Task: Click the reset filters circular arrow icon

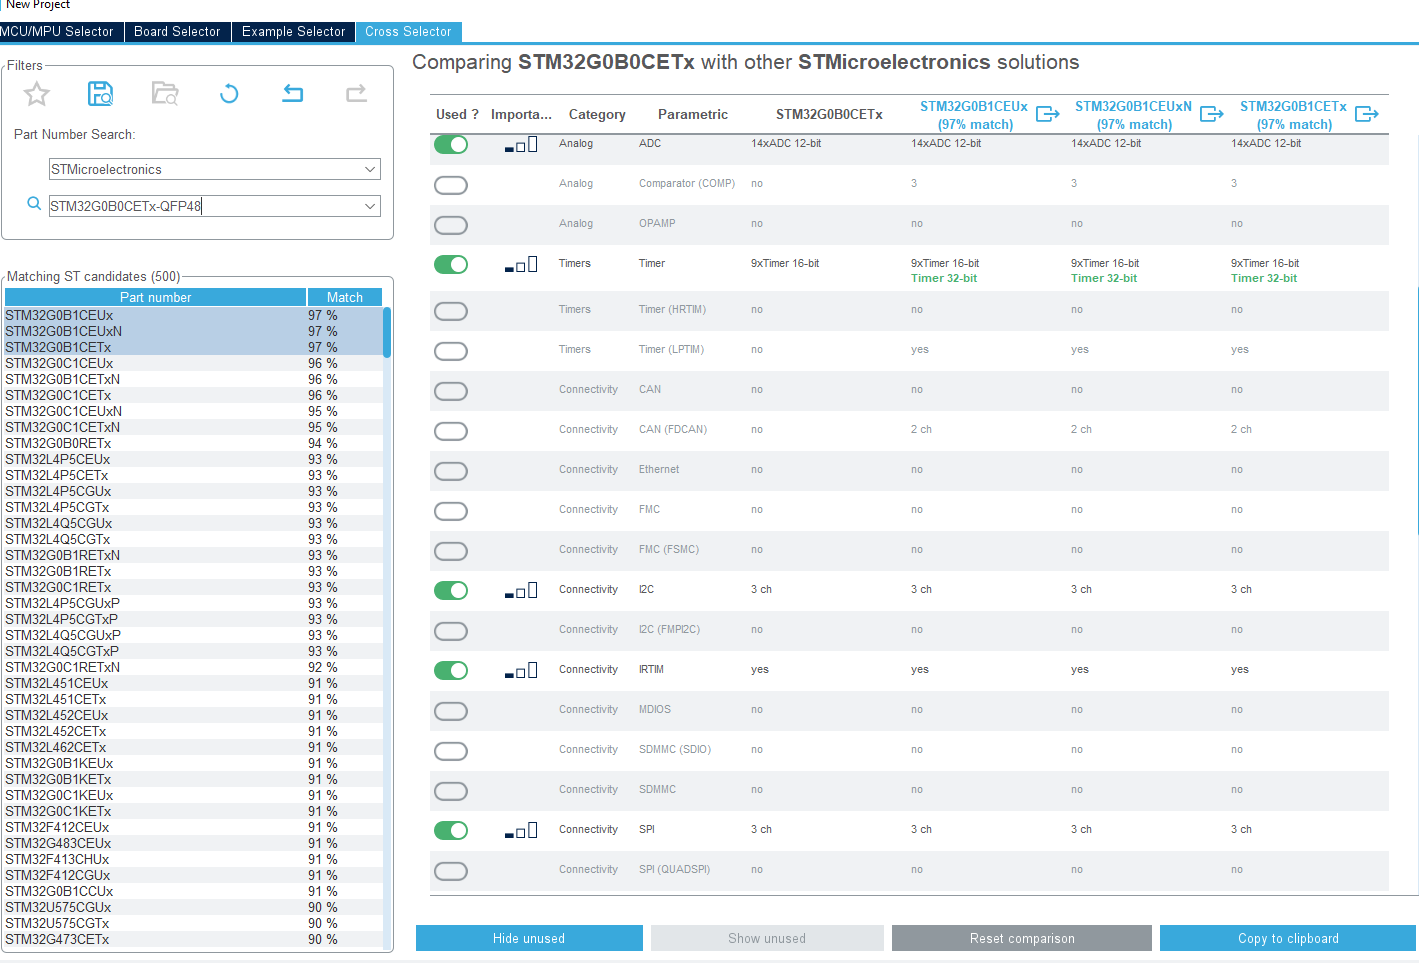Action: (229, 94)
